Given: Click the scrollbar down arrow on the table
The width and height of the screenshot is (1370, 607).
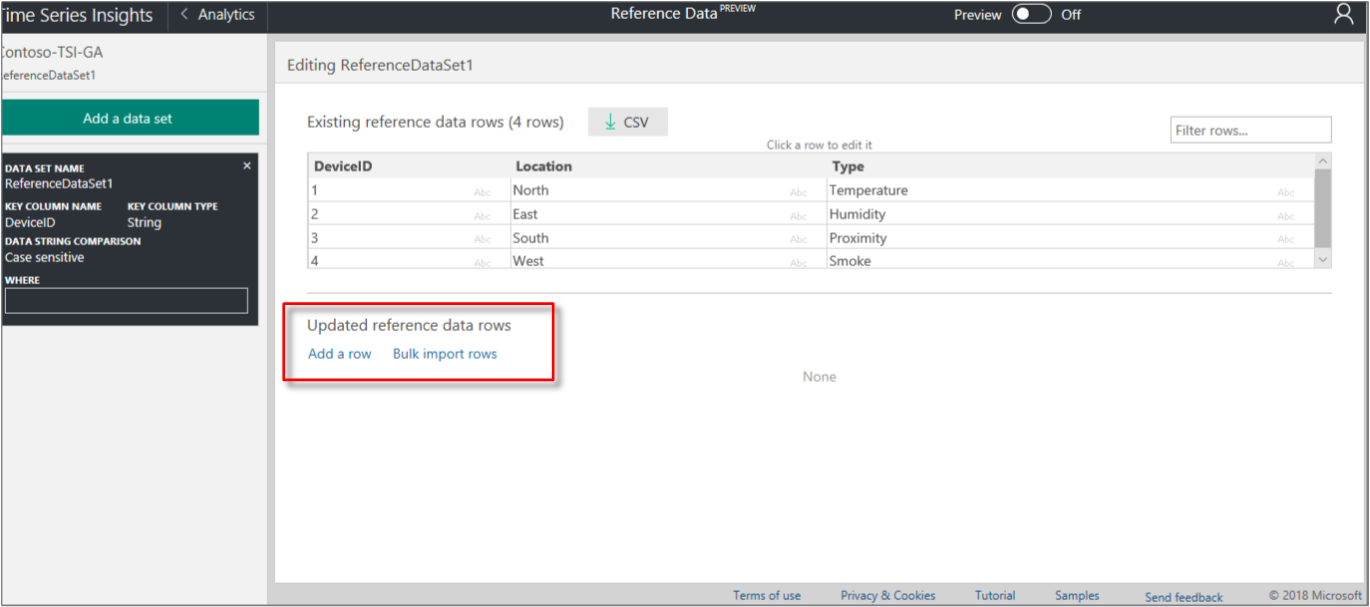Looking at the screenshot, I should point(1322,259).
